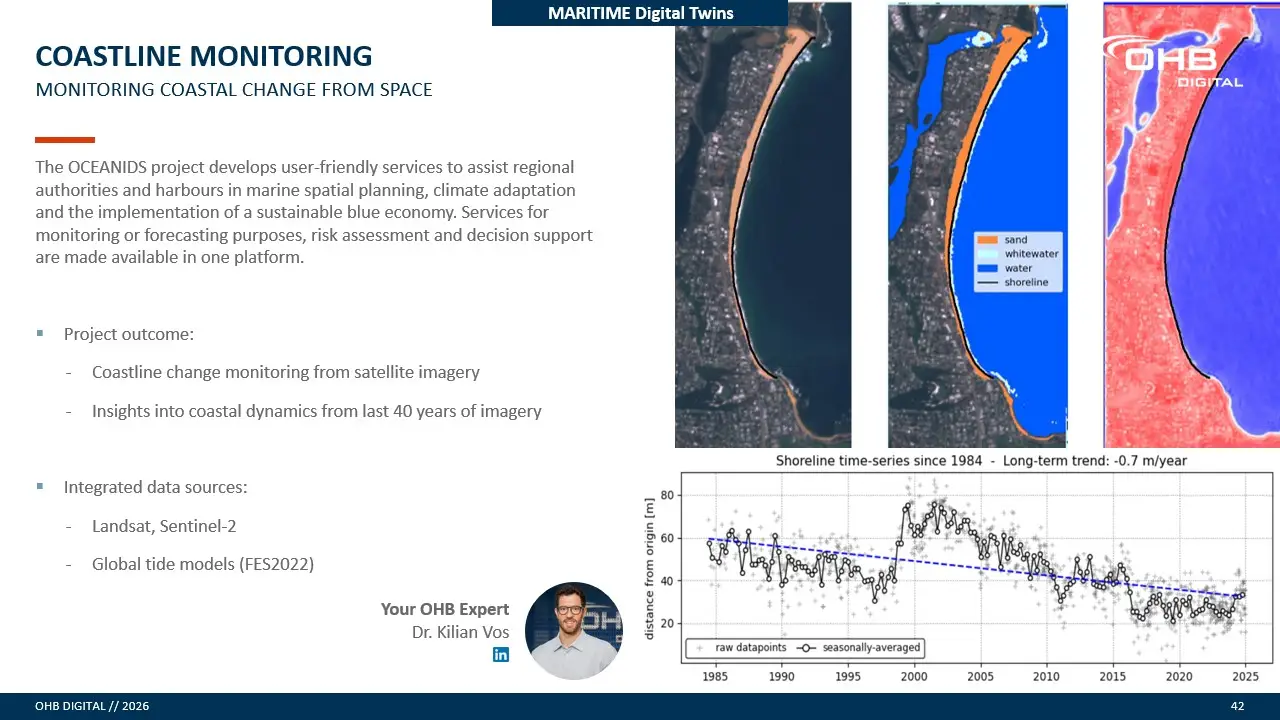Click the shoreline time-series chart title
Screen dimensions: 1280x720
(x=981, y=461)
